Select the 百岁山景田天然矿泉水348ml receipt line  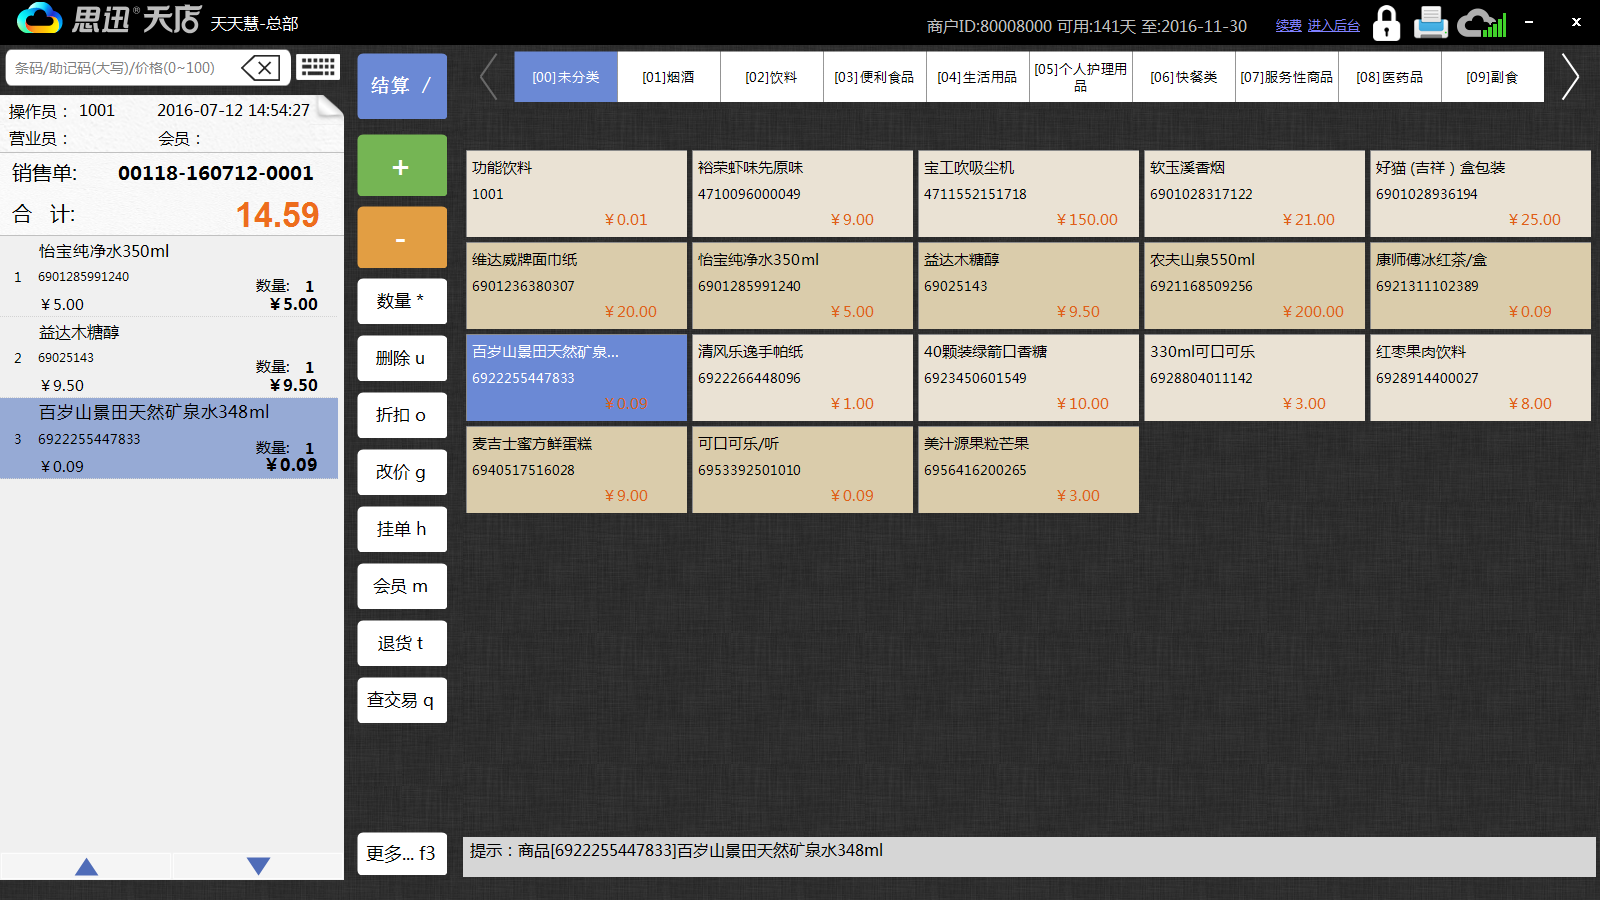[170, 439]
